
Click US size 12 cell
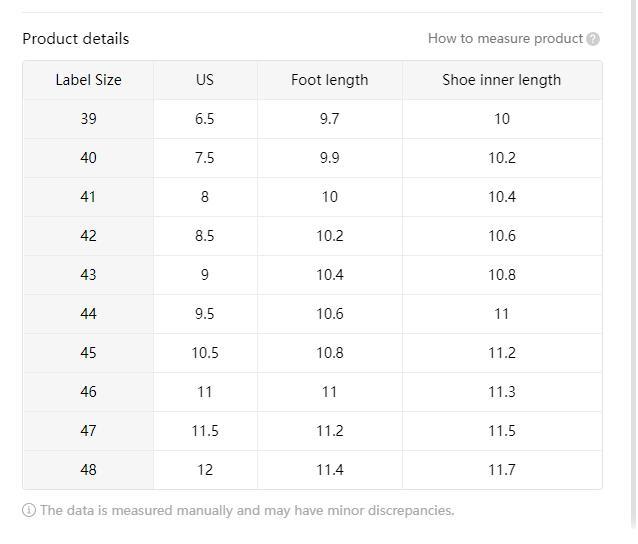tap(205, 470)
